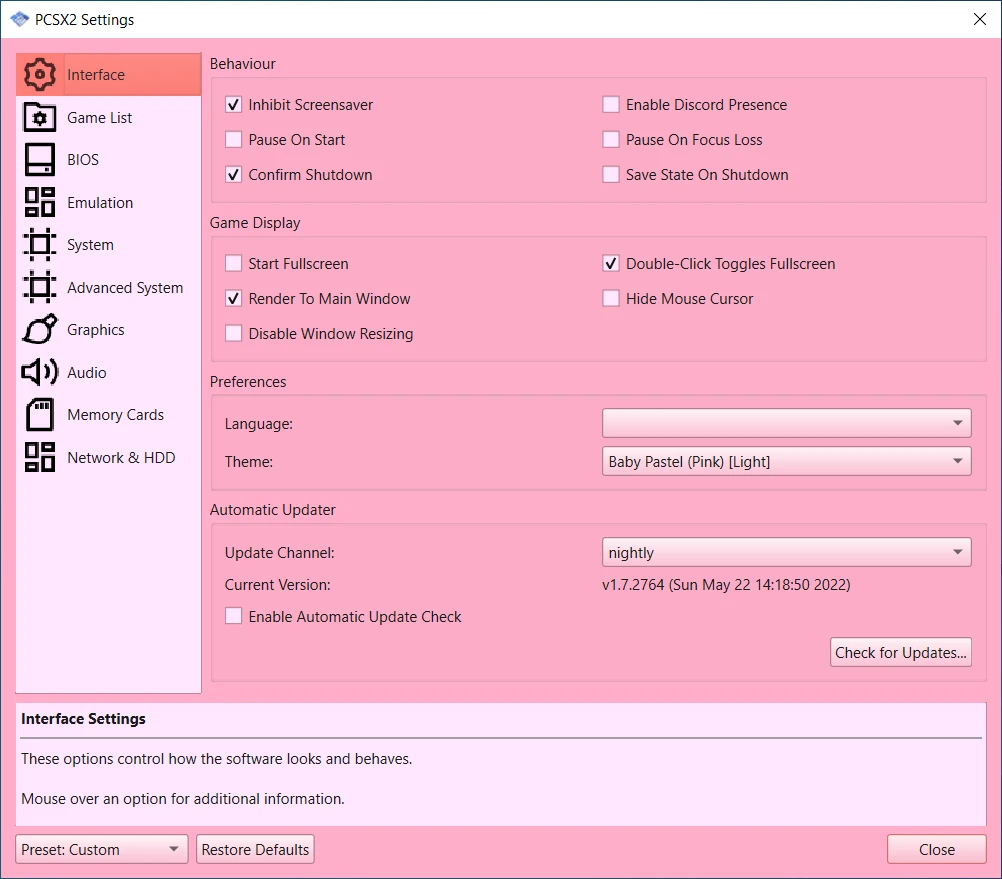Screen dimensions: 1002x879
Task: Open Advanced System icon in sidebar
Action: (40, 288)
